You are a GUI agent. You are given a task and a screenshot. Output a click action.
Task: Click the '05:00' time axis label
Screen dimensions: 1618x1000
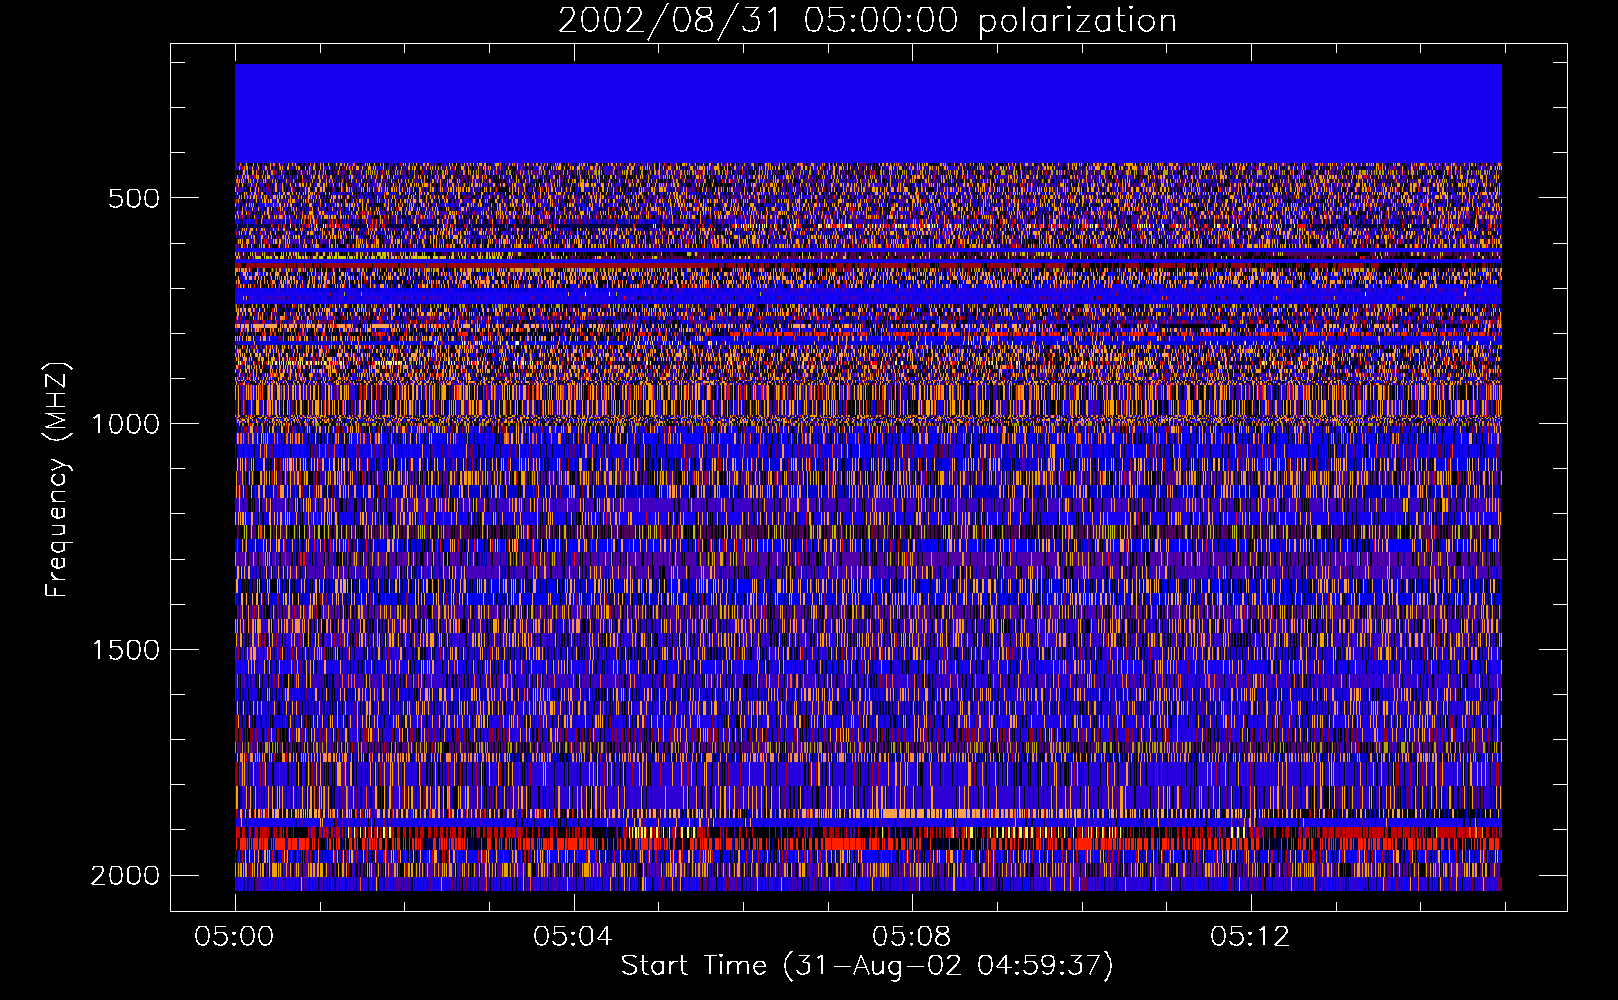coord(235,936)
